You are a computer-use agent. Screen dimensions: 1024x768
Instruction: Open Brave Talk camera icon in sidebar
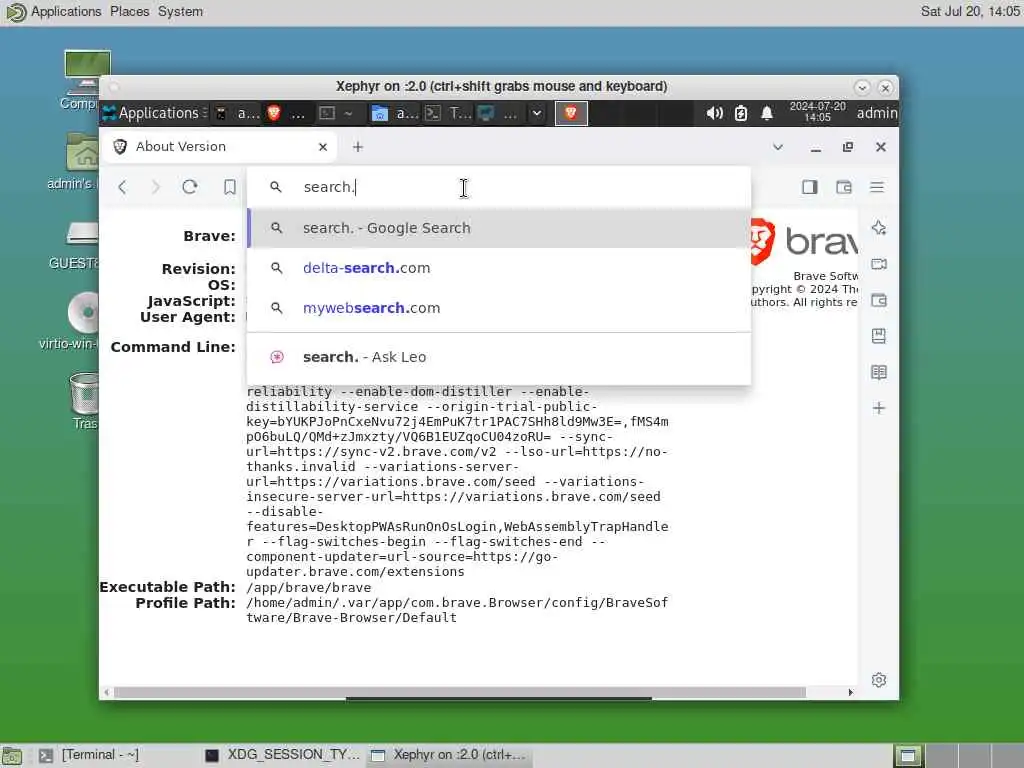879,264
